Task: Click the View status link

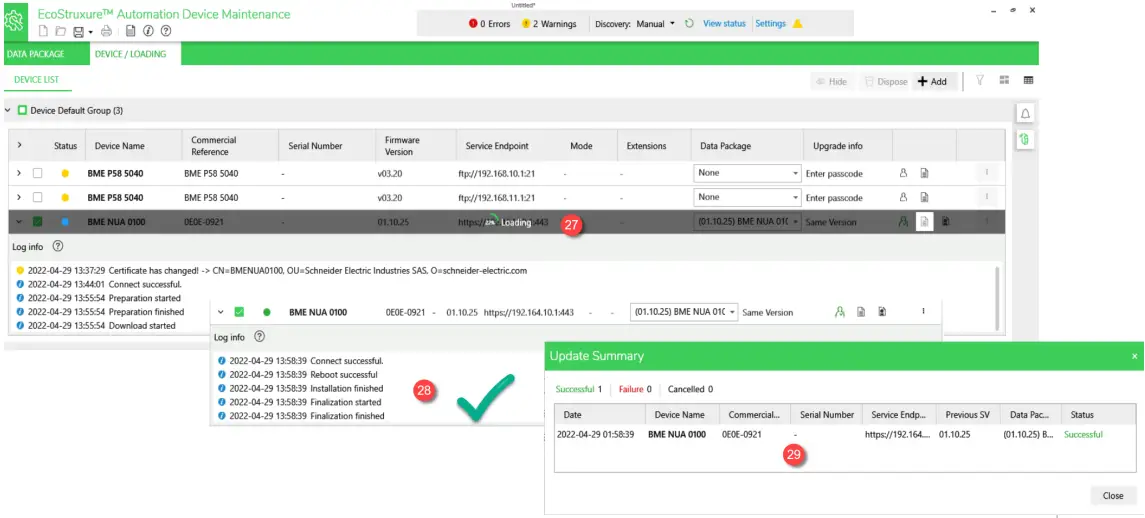Action: [x=724, y=23]
